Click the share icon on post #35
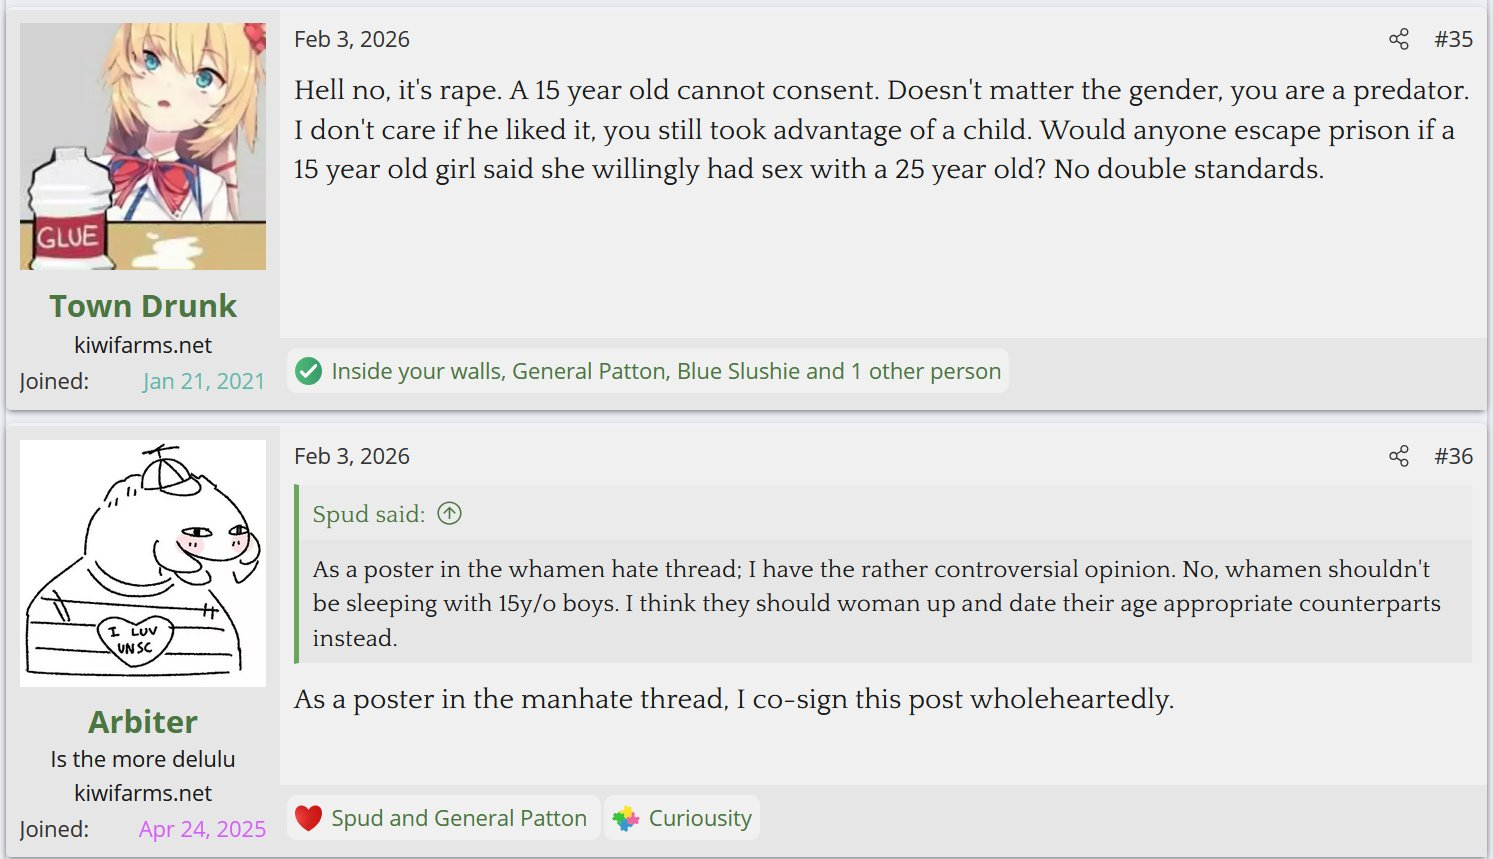 tap(1398, 39)
